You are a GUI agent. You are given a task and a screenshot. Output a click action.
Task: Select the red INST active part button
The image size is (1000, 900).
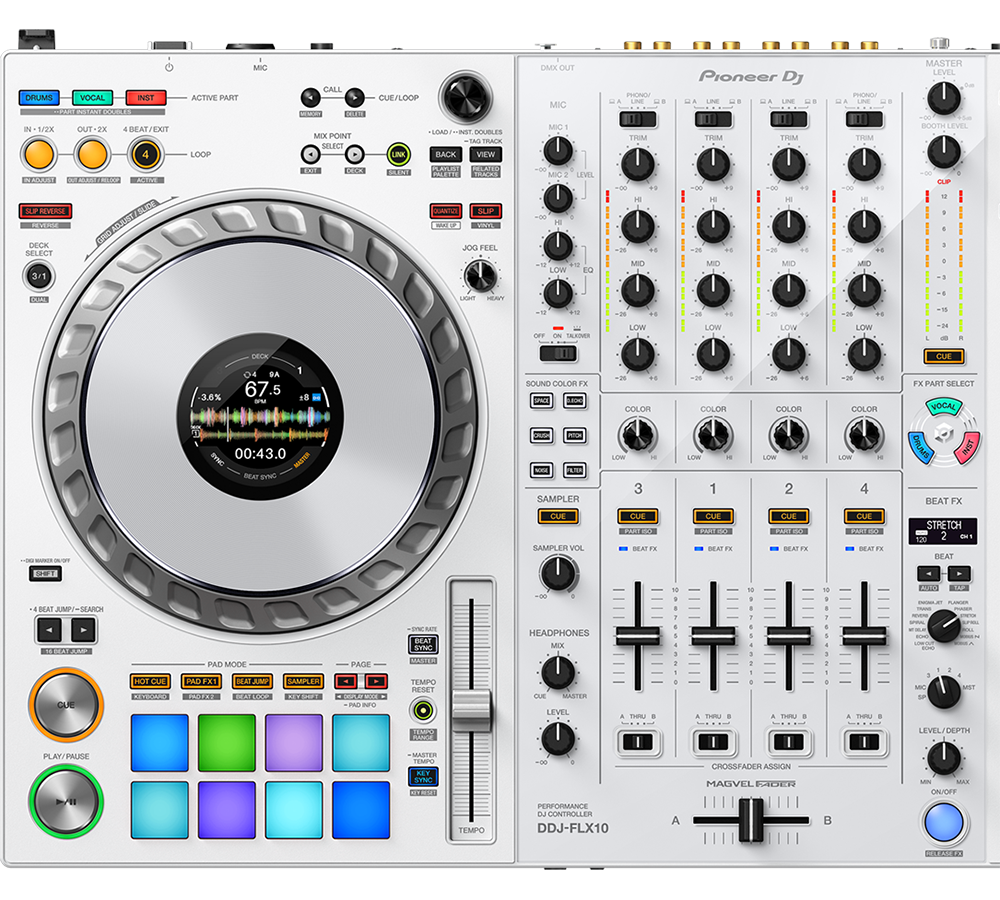point(146,98)
